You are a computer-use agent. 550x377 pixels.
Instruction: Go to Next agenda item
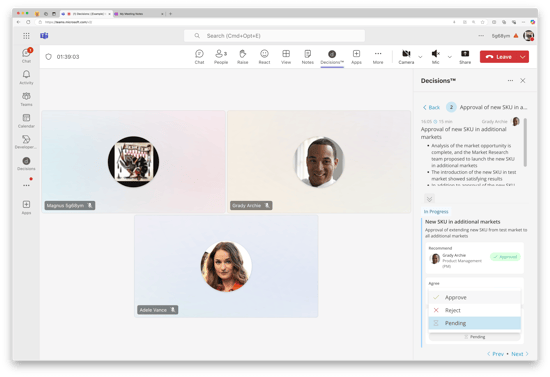pos(520,354)
